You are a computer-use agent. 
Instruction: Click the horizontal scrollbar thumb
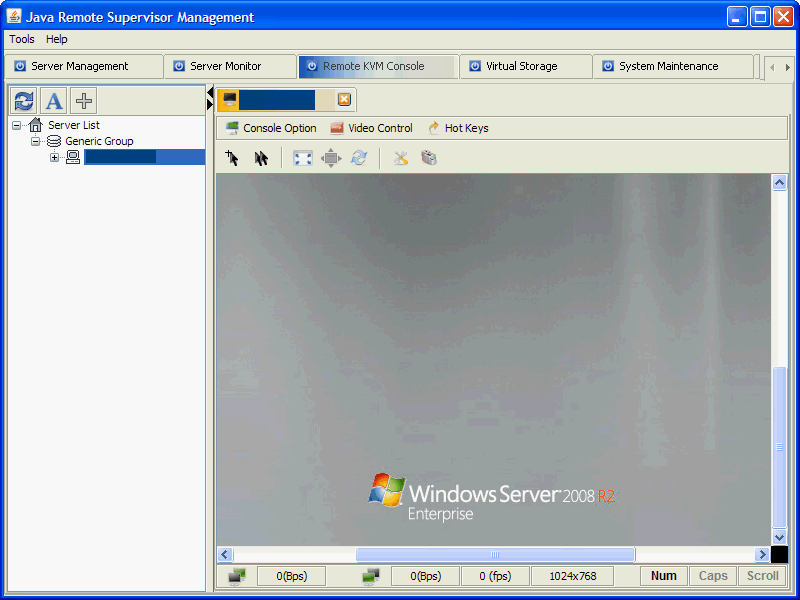click(495, 554)
